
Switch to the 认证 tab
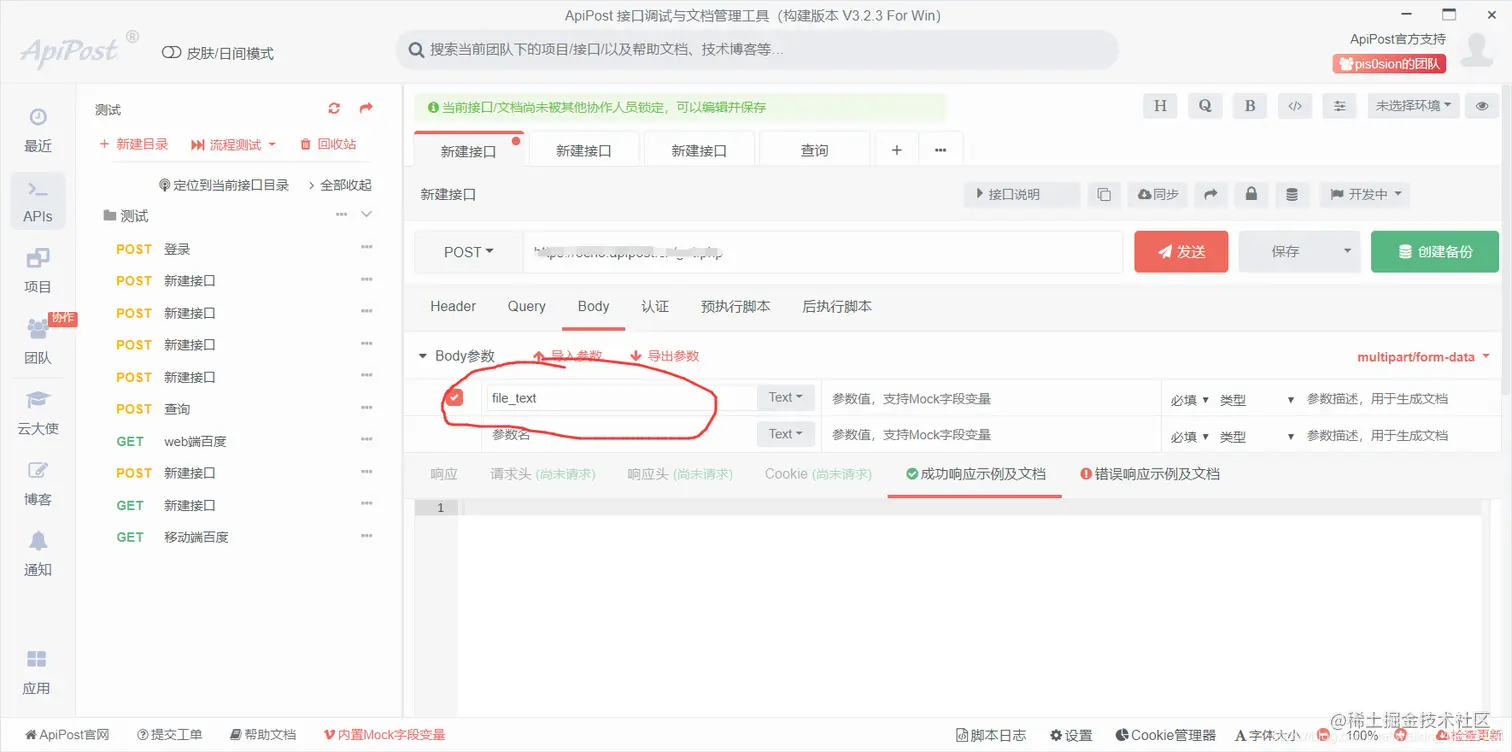click(655, 307)
